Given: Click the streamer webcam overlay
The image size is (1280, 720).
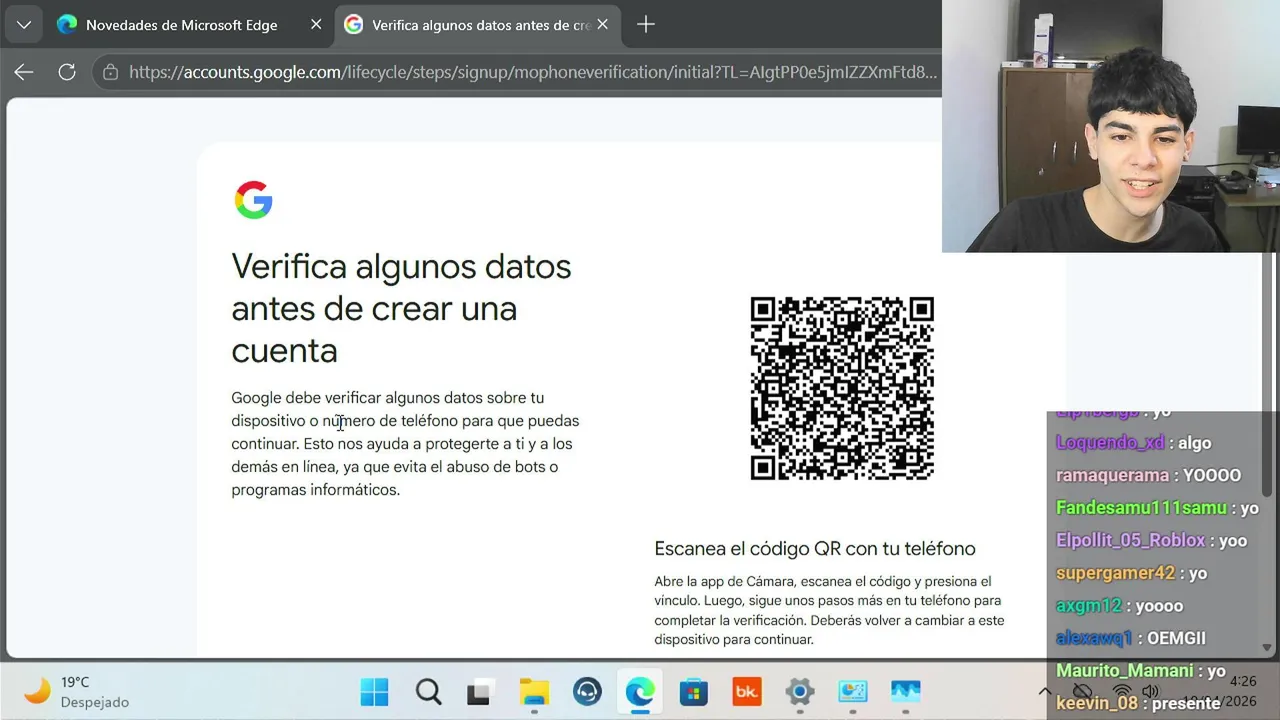Looking at the screenshot, I should click(1111, 126).
